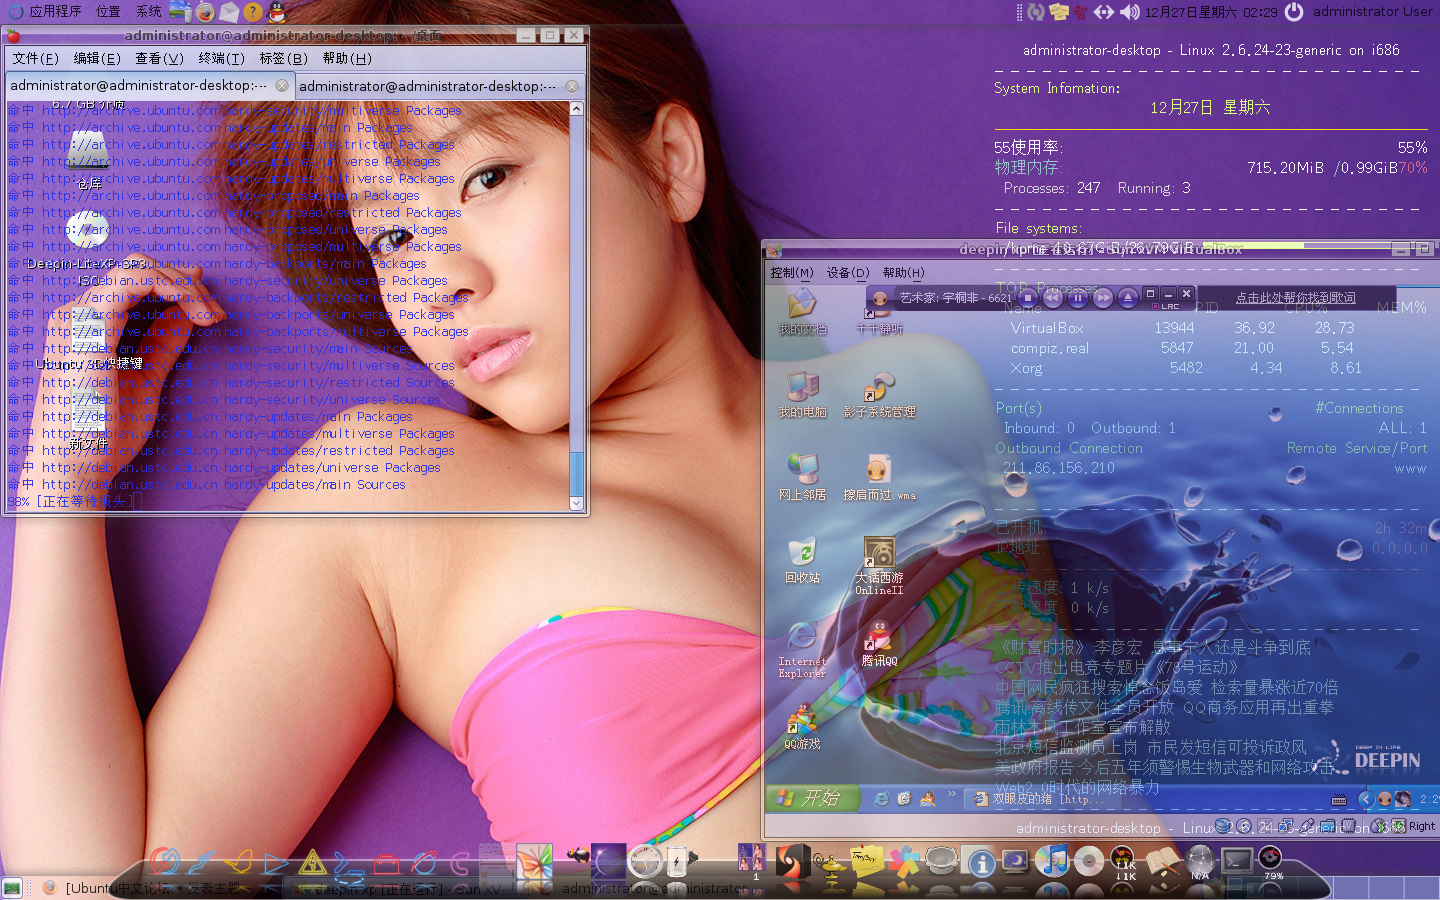
Task: Launch 大话西游 OnlineII shortcut
Action: pyautogui.click(x=879, y=566)
